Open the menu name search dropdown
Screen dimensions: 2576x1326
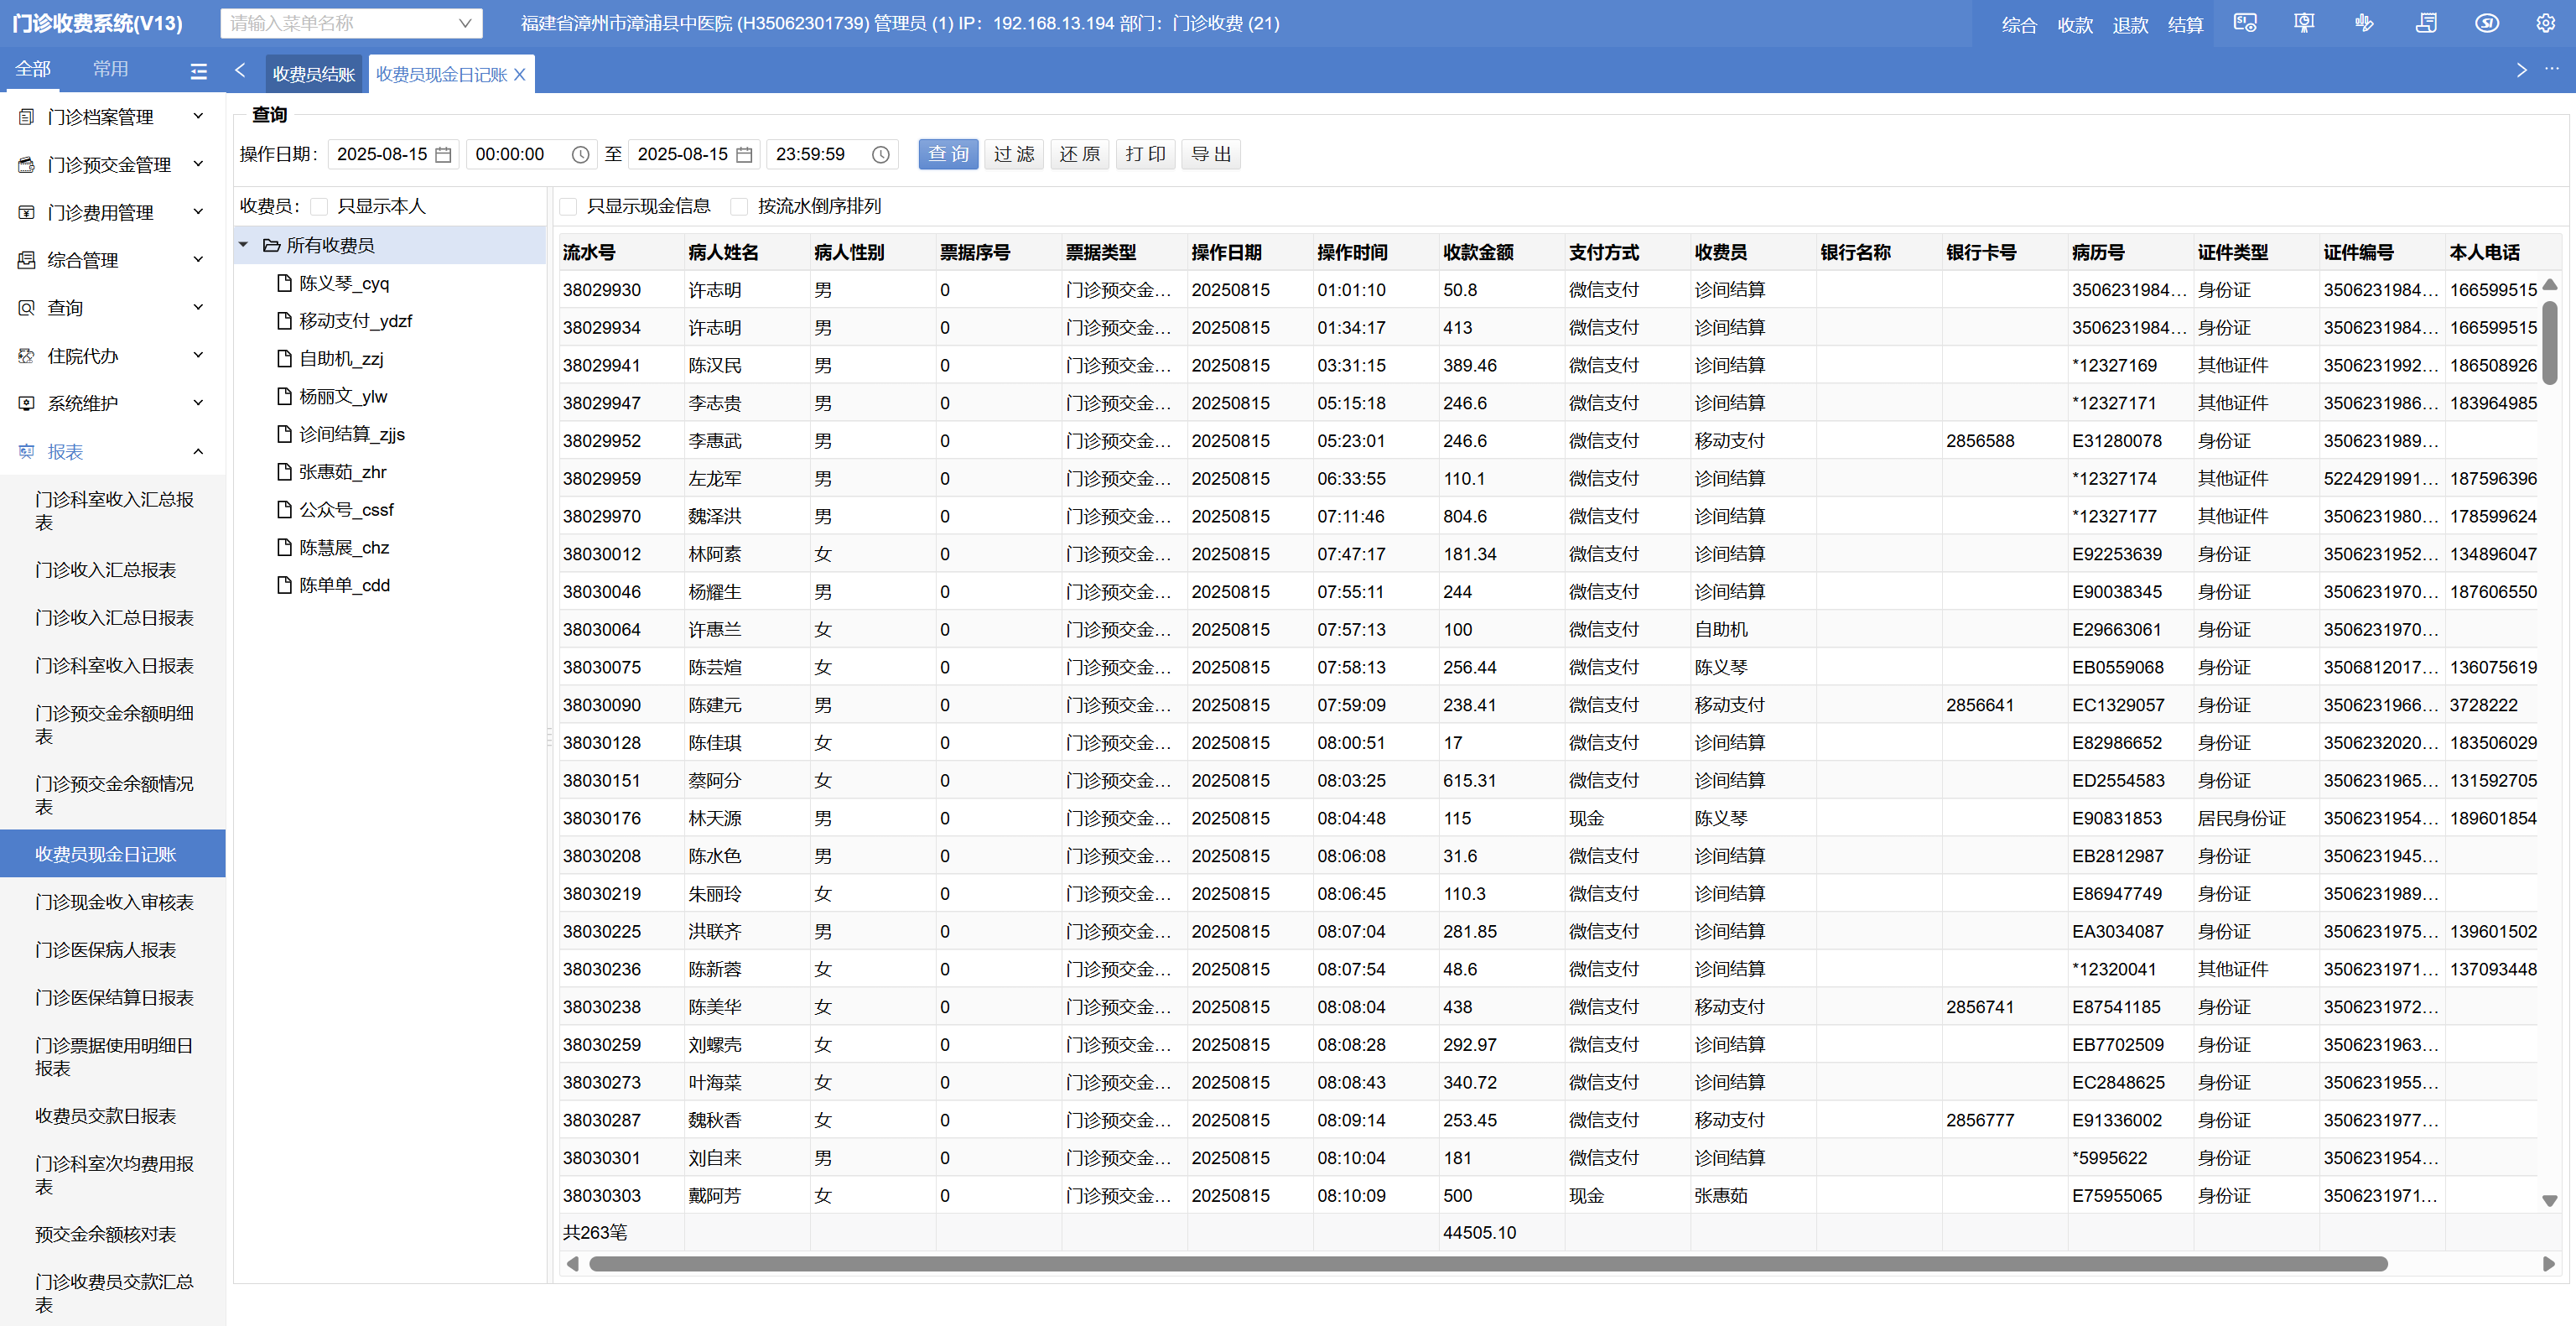coord(464,23)
